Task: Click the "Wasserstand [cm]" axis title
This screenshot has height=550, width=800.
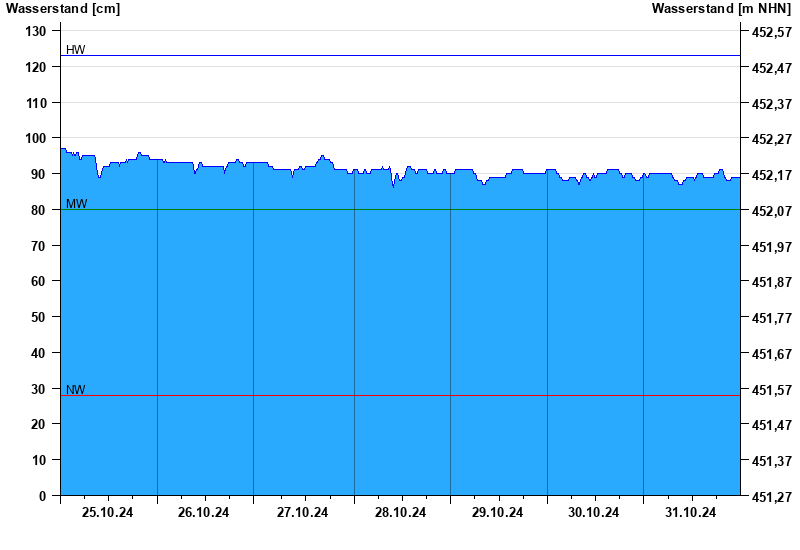Action: pos(63,9)
